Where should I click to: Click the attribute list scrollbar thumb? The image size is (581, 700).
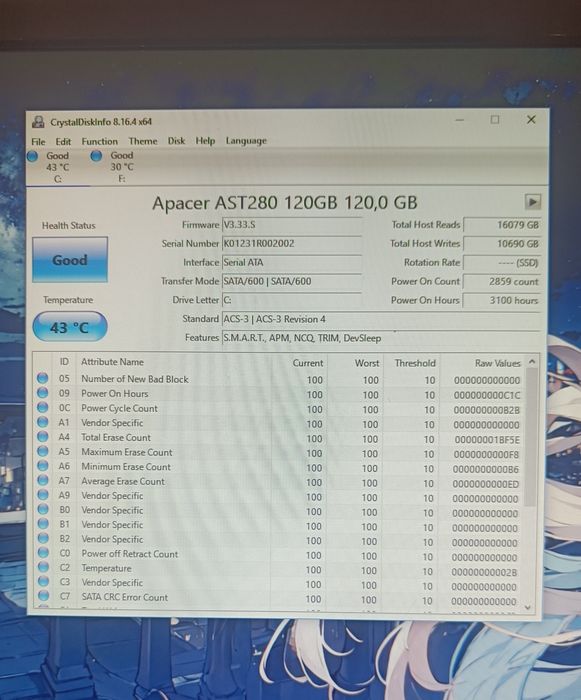(531, 438)
